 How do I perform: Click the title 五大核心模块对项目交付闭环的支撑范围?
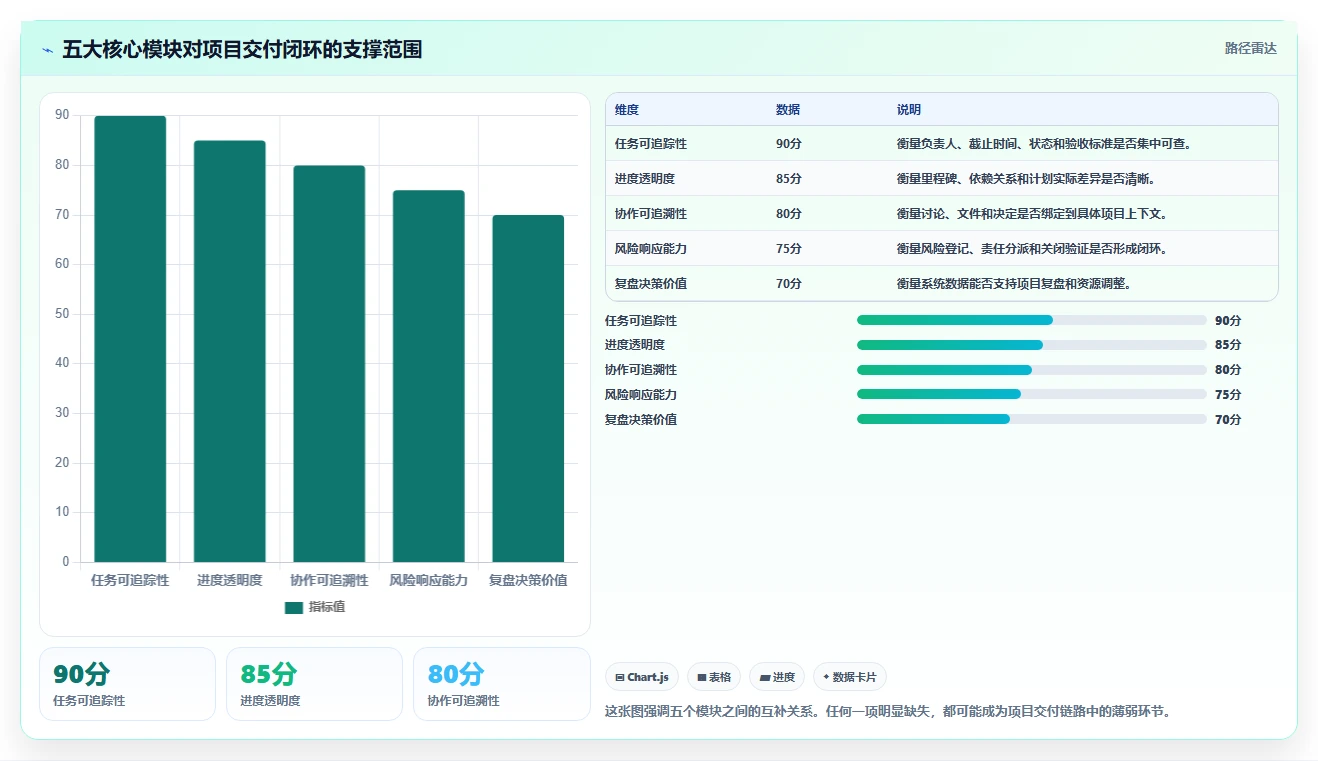pos(242,50)
